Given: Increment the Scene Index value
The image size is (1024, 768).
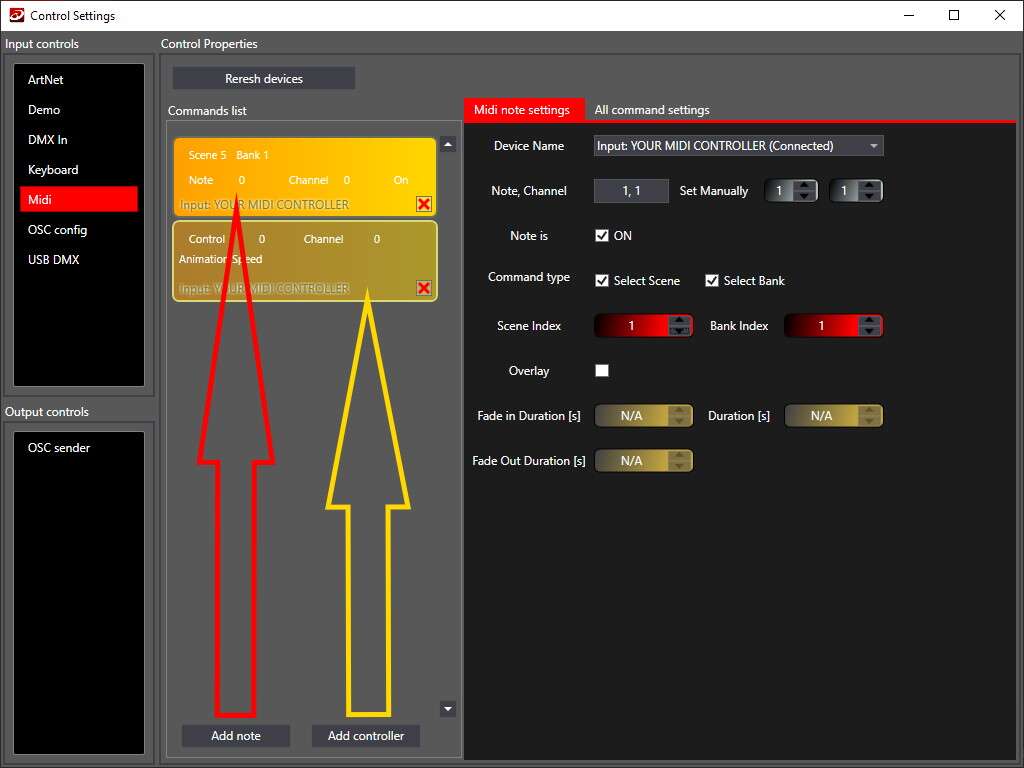Looking at the screenshot, I should point(677,320).
